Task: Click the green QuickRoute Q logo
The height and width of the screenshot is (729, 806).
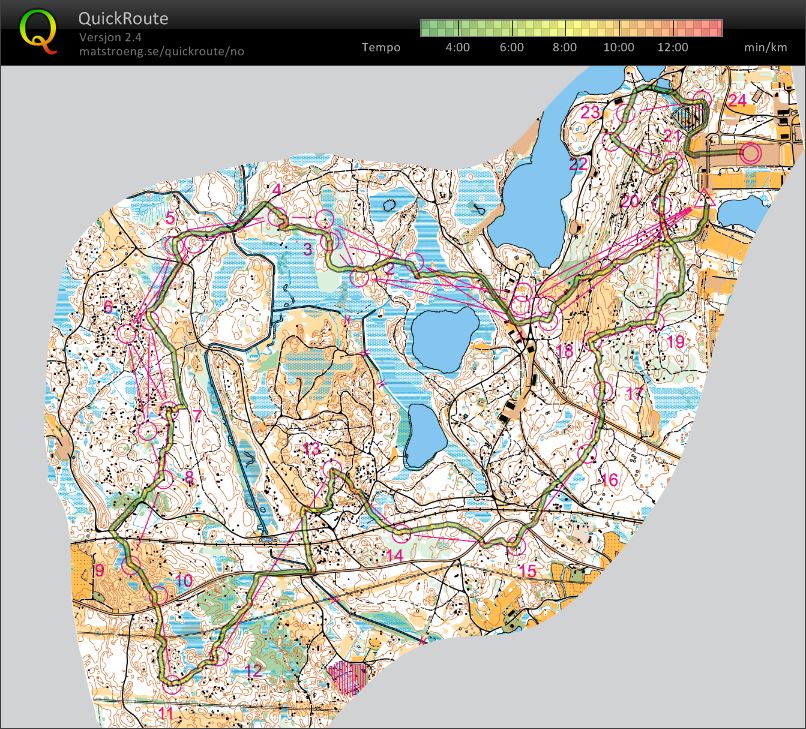Action: pyautogui.click(x=38, y=31)
